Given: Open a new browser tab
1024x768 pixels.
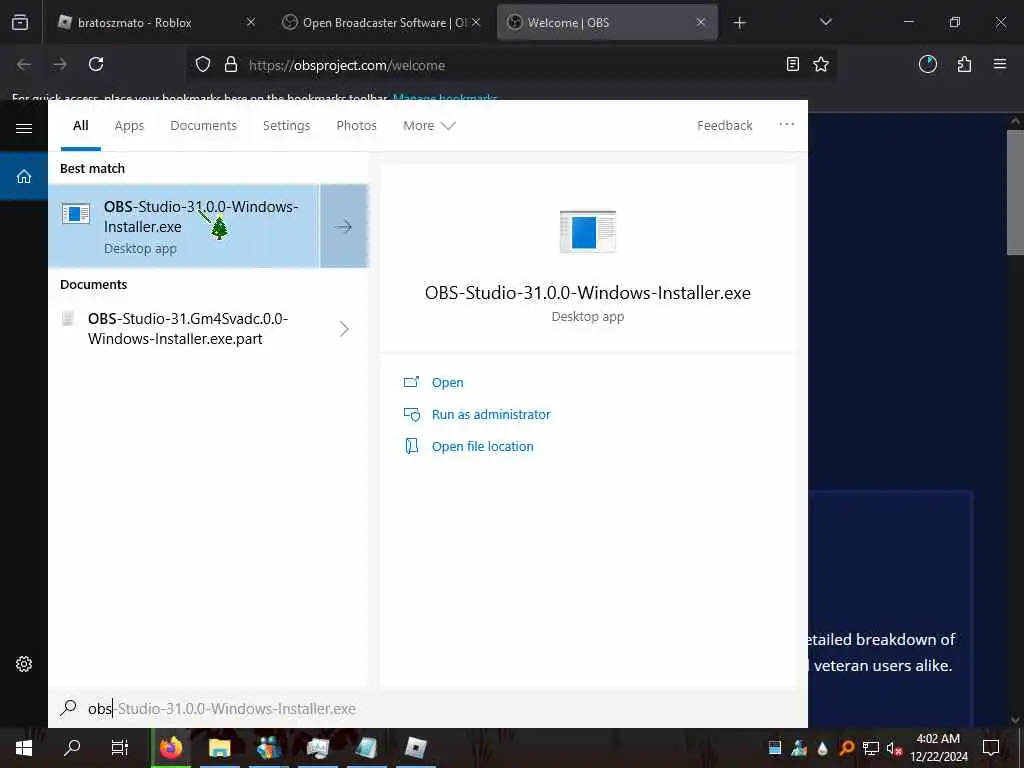Looking at the screenshot, I should click(x=739, y=23).
